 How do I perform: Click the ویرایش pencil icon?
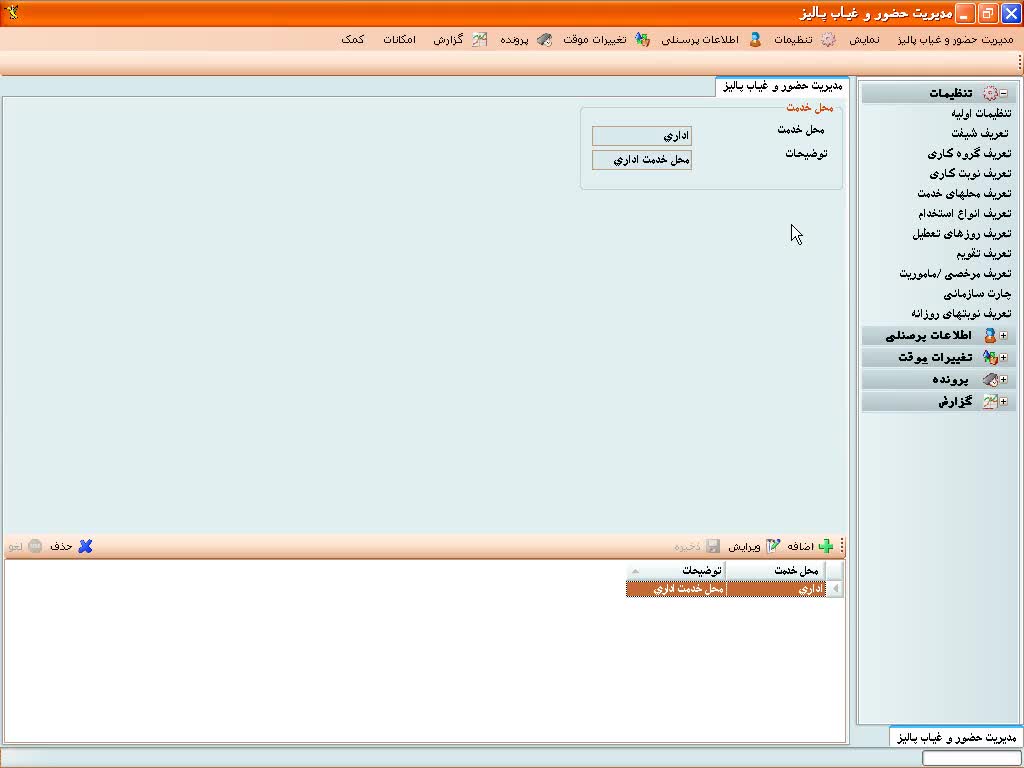point(773,546)
